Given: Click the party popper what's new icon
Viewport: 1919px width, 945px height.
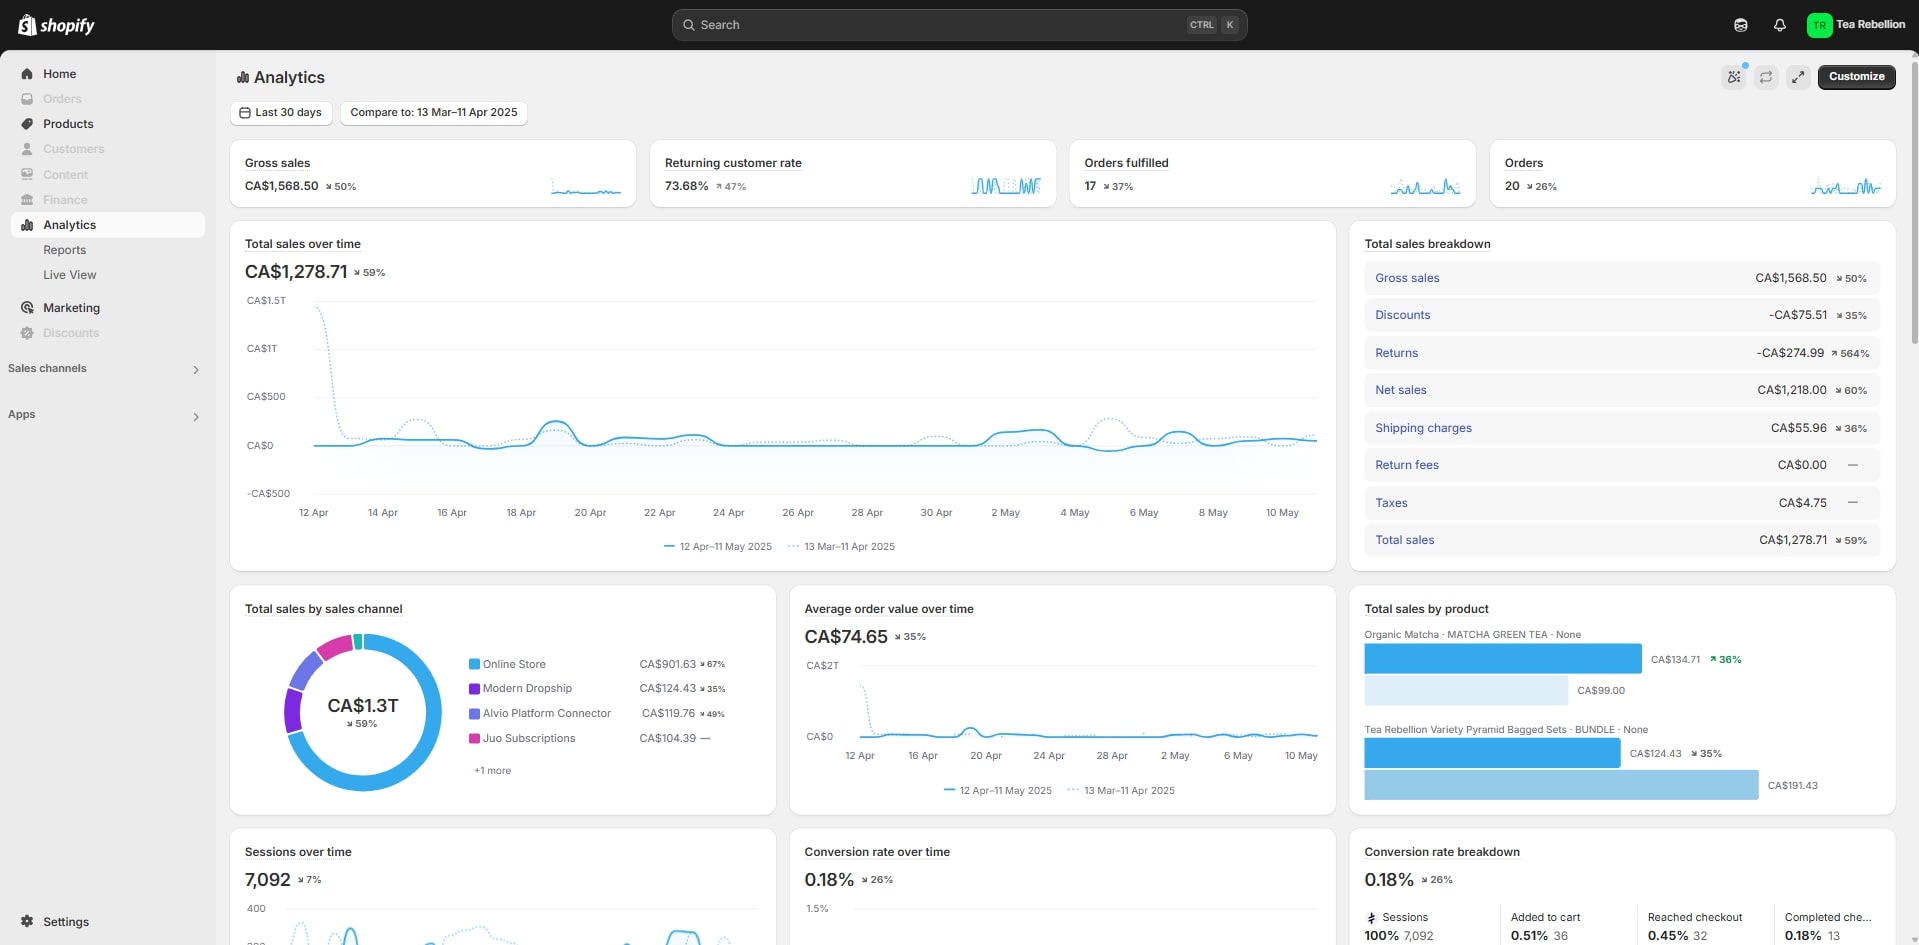Looking at the screenshot, I should (1734, 77).
